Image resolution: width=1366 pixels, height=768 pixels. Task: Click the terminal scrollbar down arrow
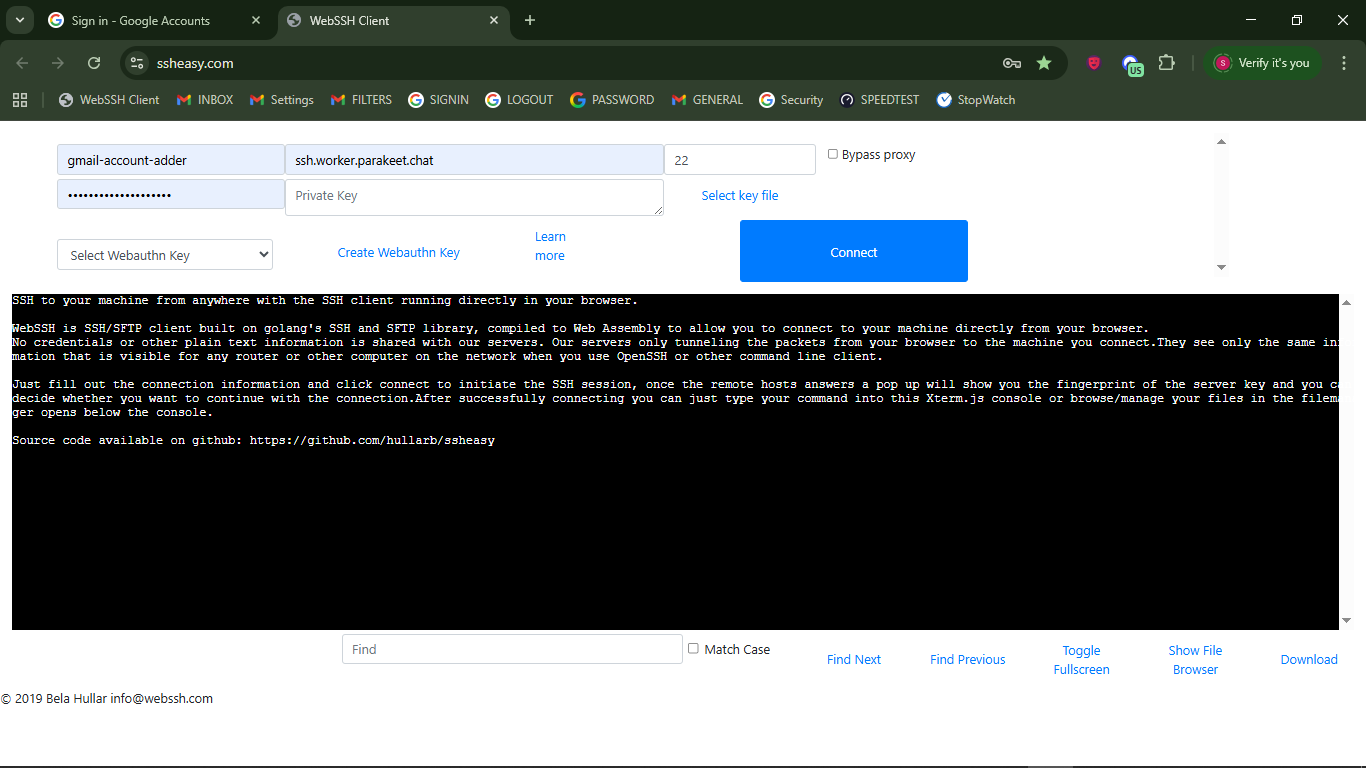[1346, 620]
